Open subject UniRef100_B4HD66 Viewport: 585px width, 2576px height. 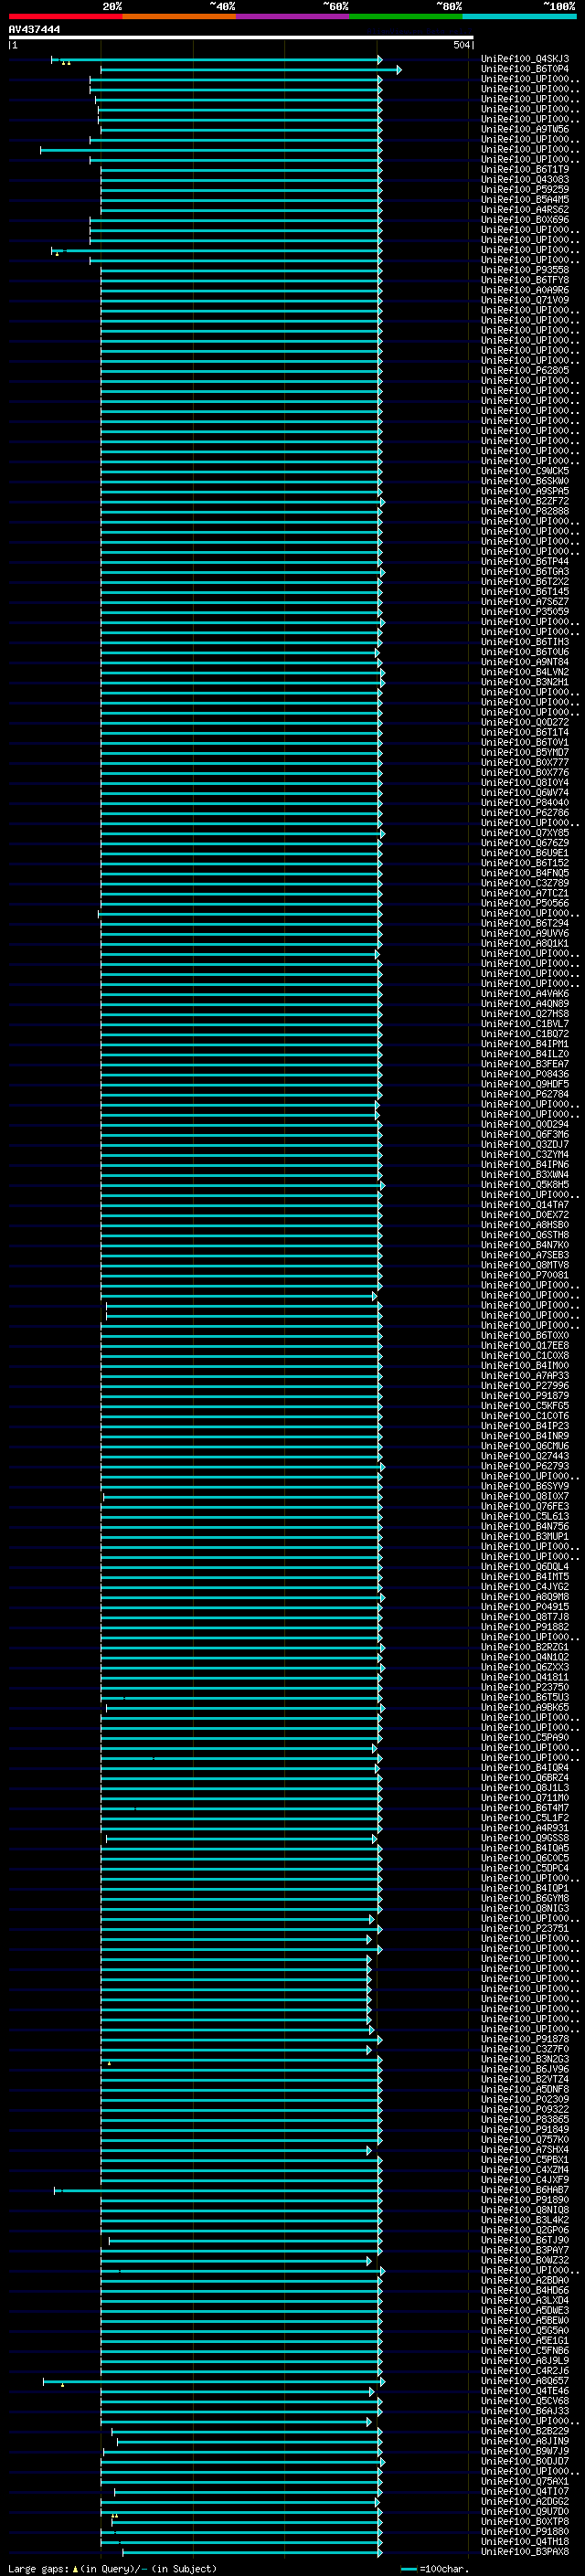pyautogui.click(x=525, y=2291)
